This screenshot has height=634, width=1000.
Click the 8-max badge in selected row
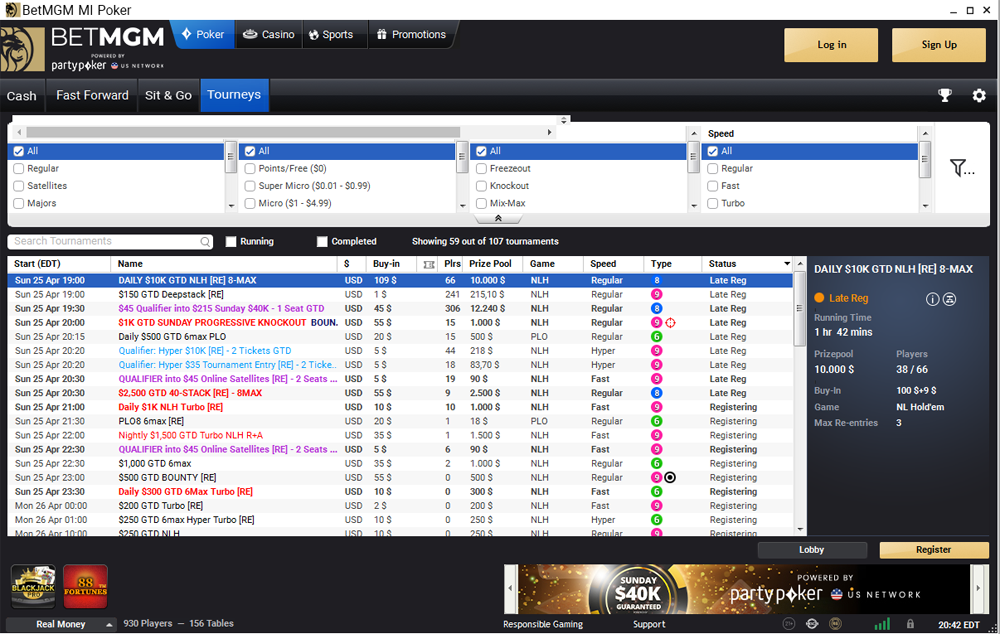(656, 281)
